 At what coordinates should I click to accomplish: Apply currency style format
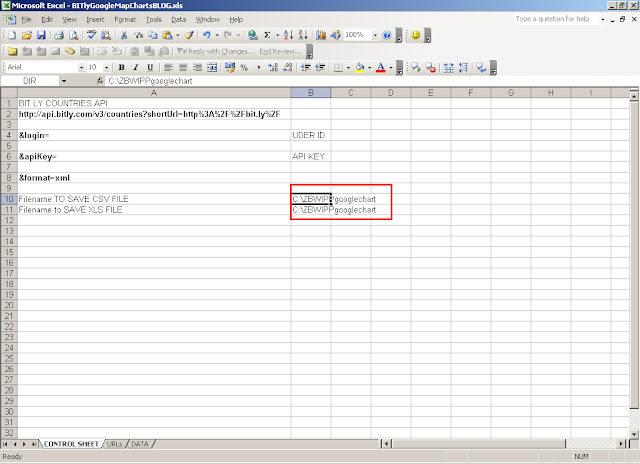(230, 67)
